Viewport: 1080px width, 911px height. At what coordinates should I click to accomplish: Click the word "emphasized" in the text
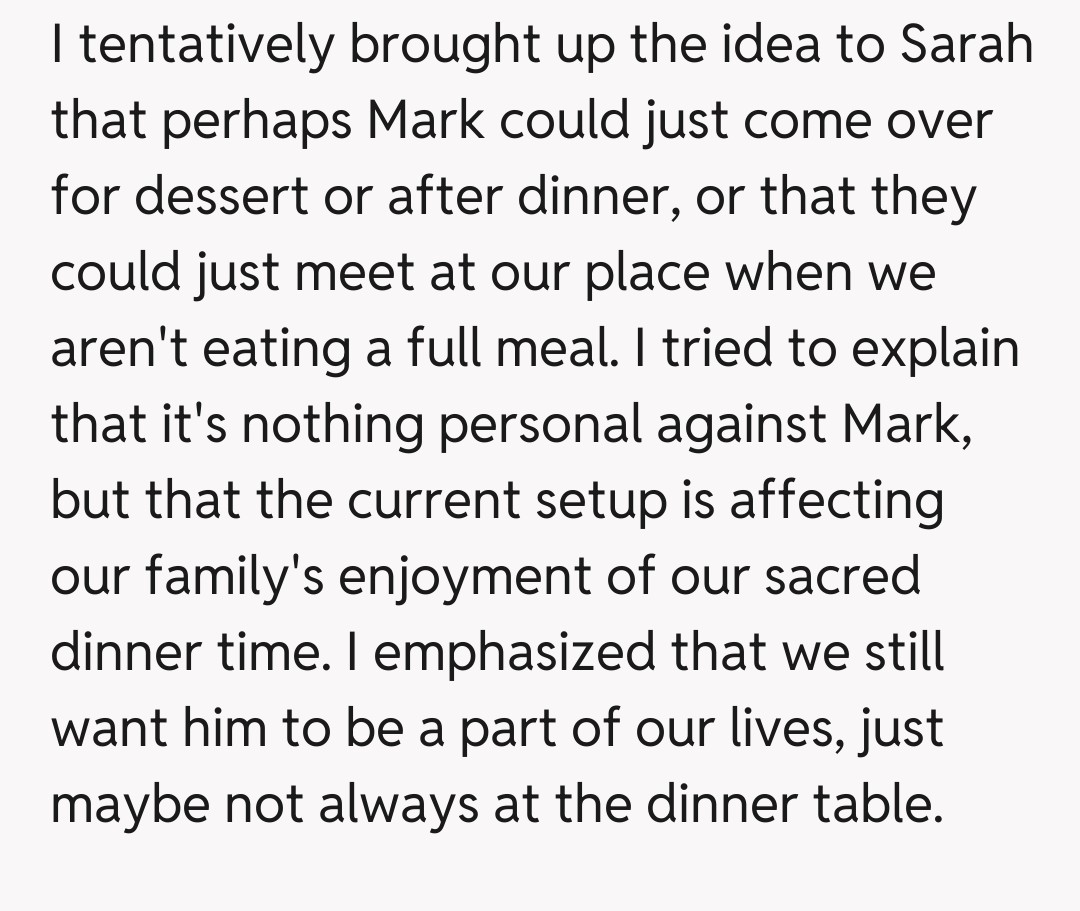coord(515,654)
